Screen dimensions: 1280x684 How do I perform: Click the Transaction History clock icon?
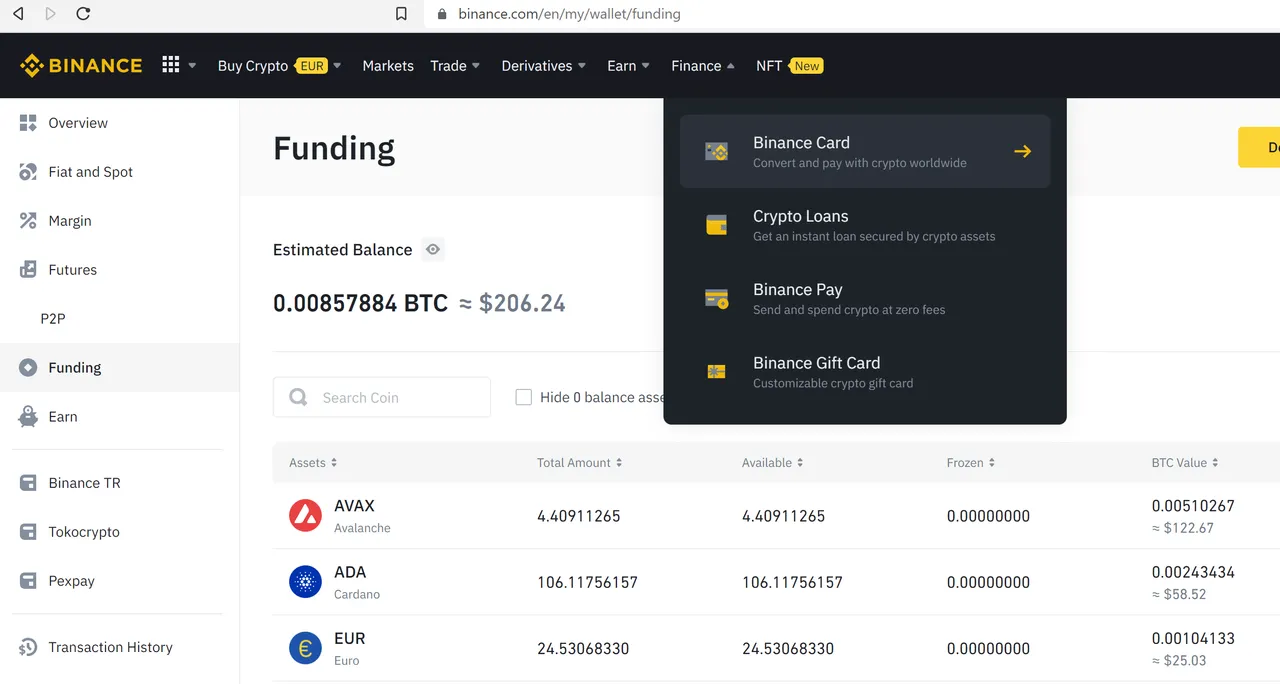(28, 647)
